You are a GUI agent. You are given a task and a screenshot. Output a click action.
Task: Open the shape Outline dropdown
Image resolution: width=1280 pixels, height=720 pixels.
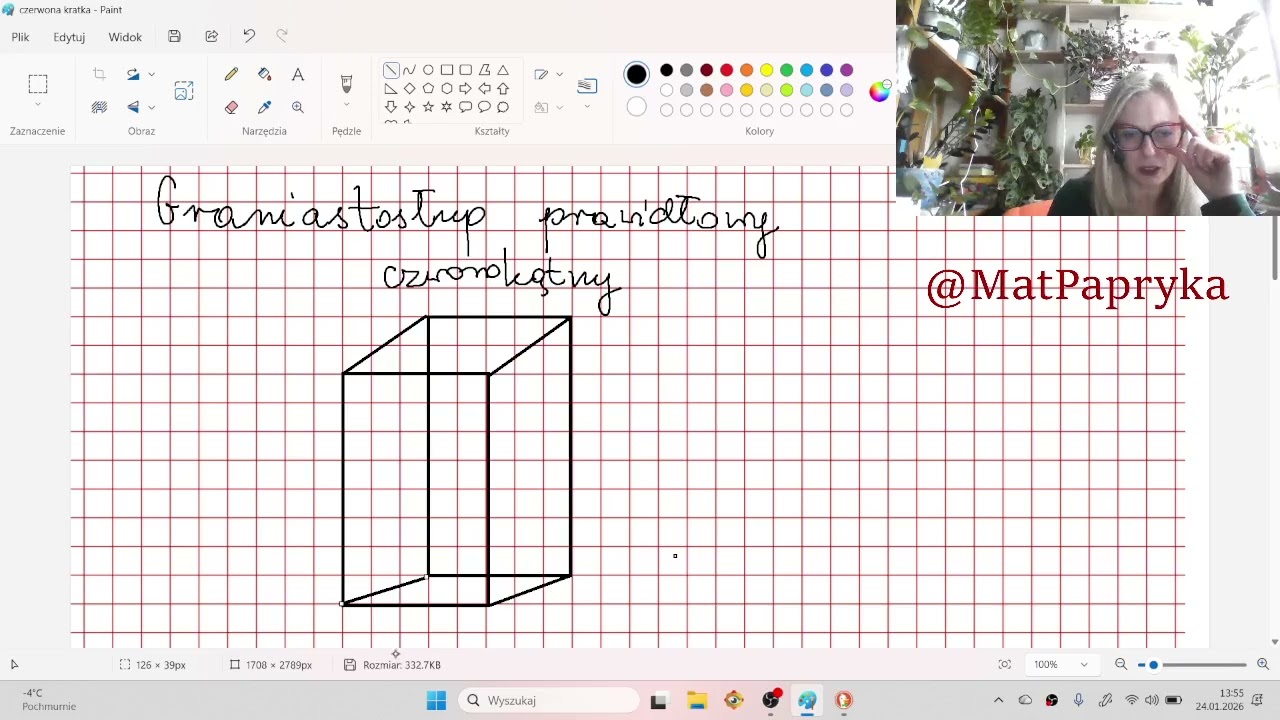pos(559,75)
